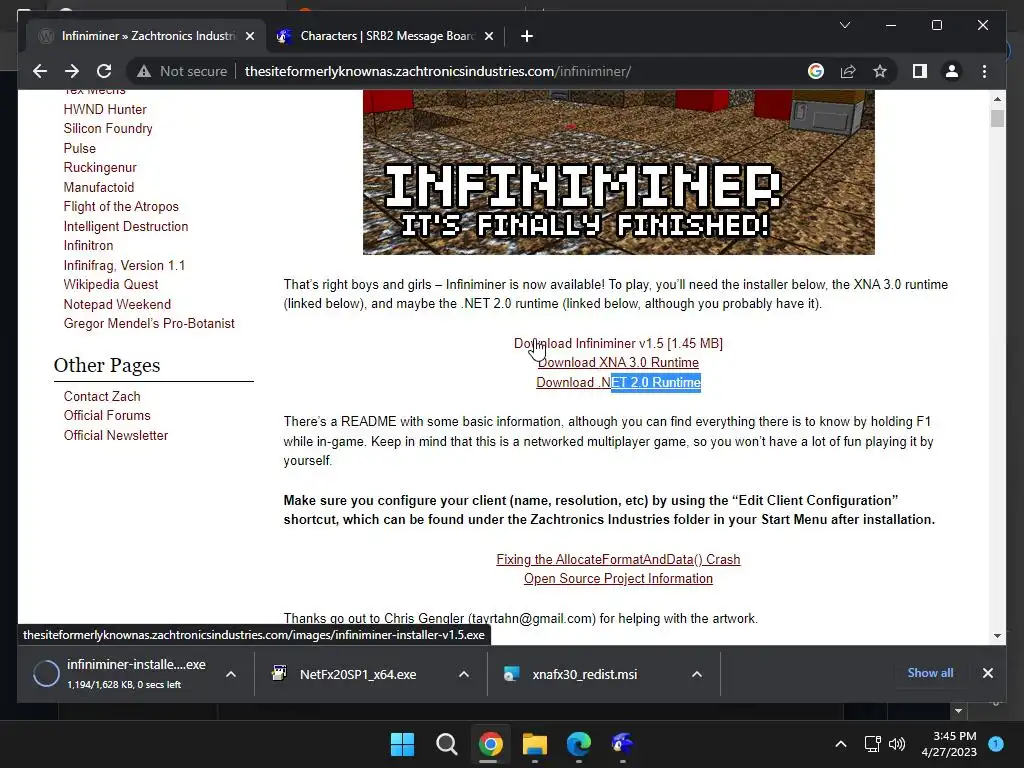Open the NetFx20SP1_x64.exe download
Screen dimensions: 1024x768
tap(358, 674)
